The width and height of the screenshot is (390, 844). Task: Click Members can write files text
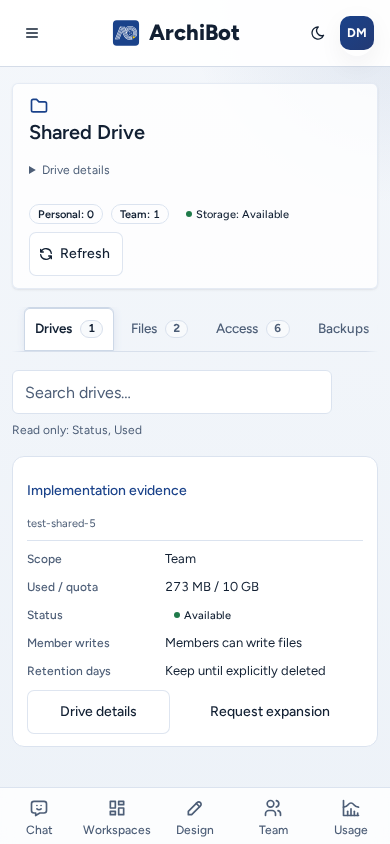233,643
